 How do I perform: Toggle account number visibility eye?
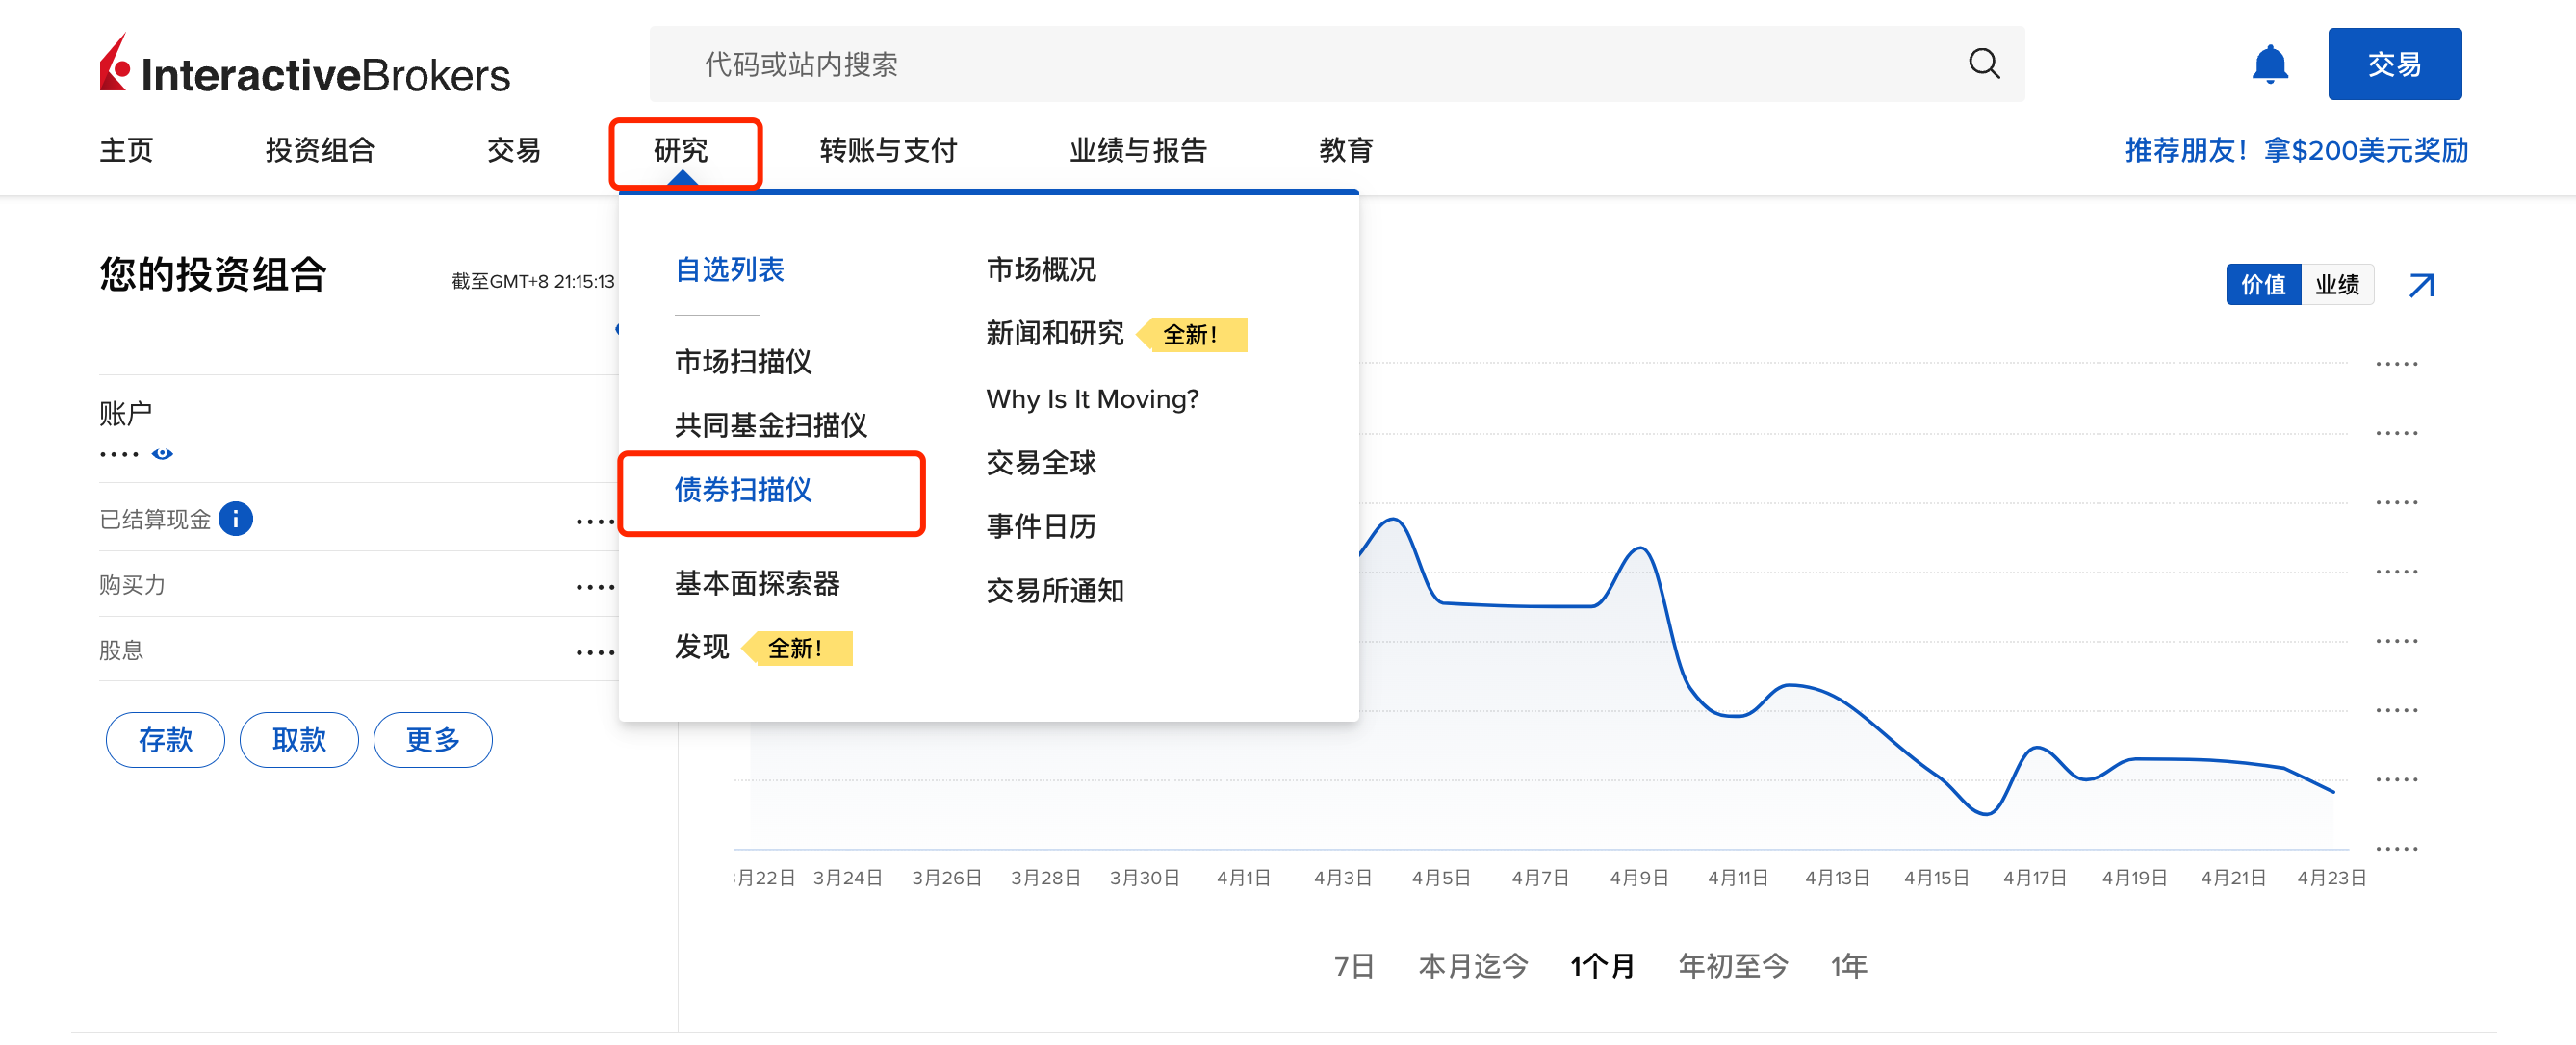point(162,453)
